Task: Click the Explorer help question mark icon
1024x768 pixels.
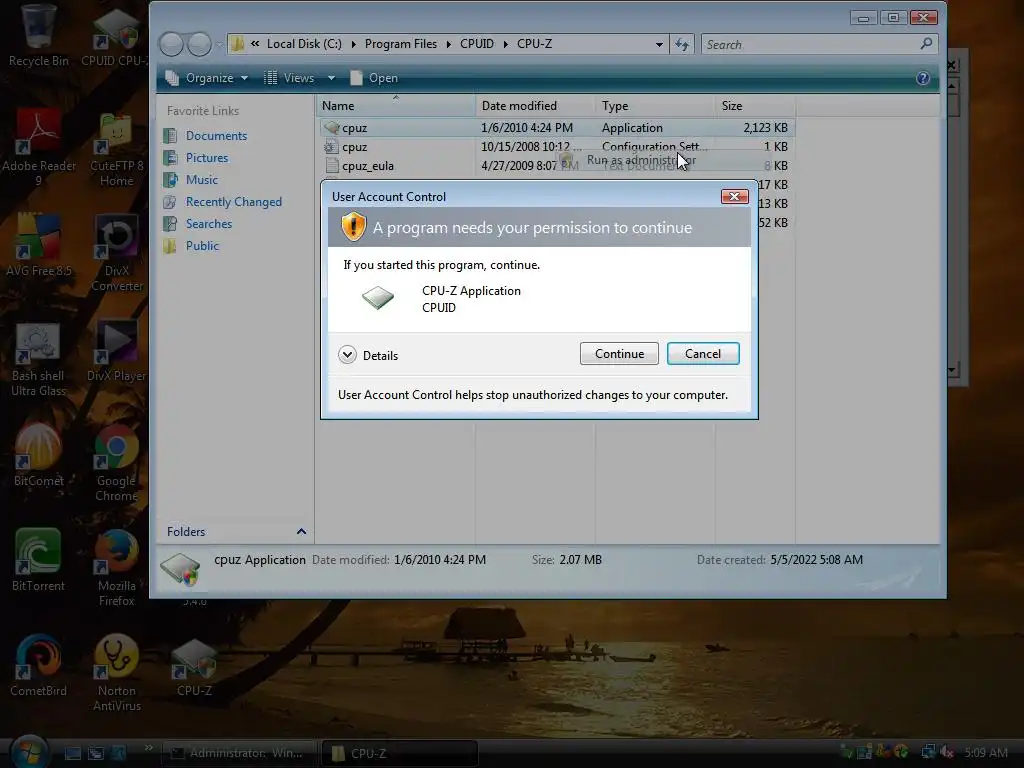Action: [922, 78]
